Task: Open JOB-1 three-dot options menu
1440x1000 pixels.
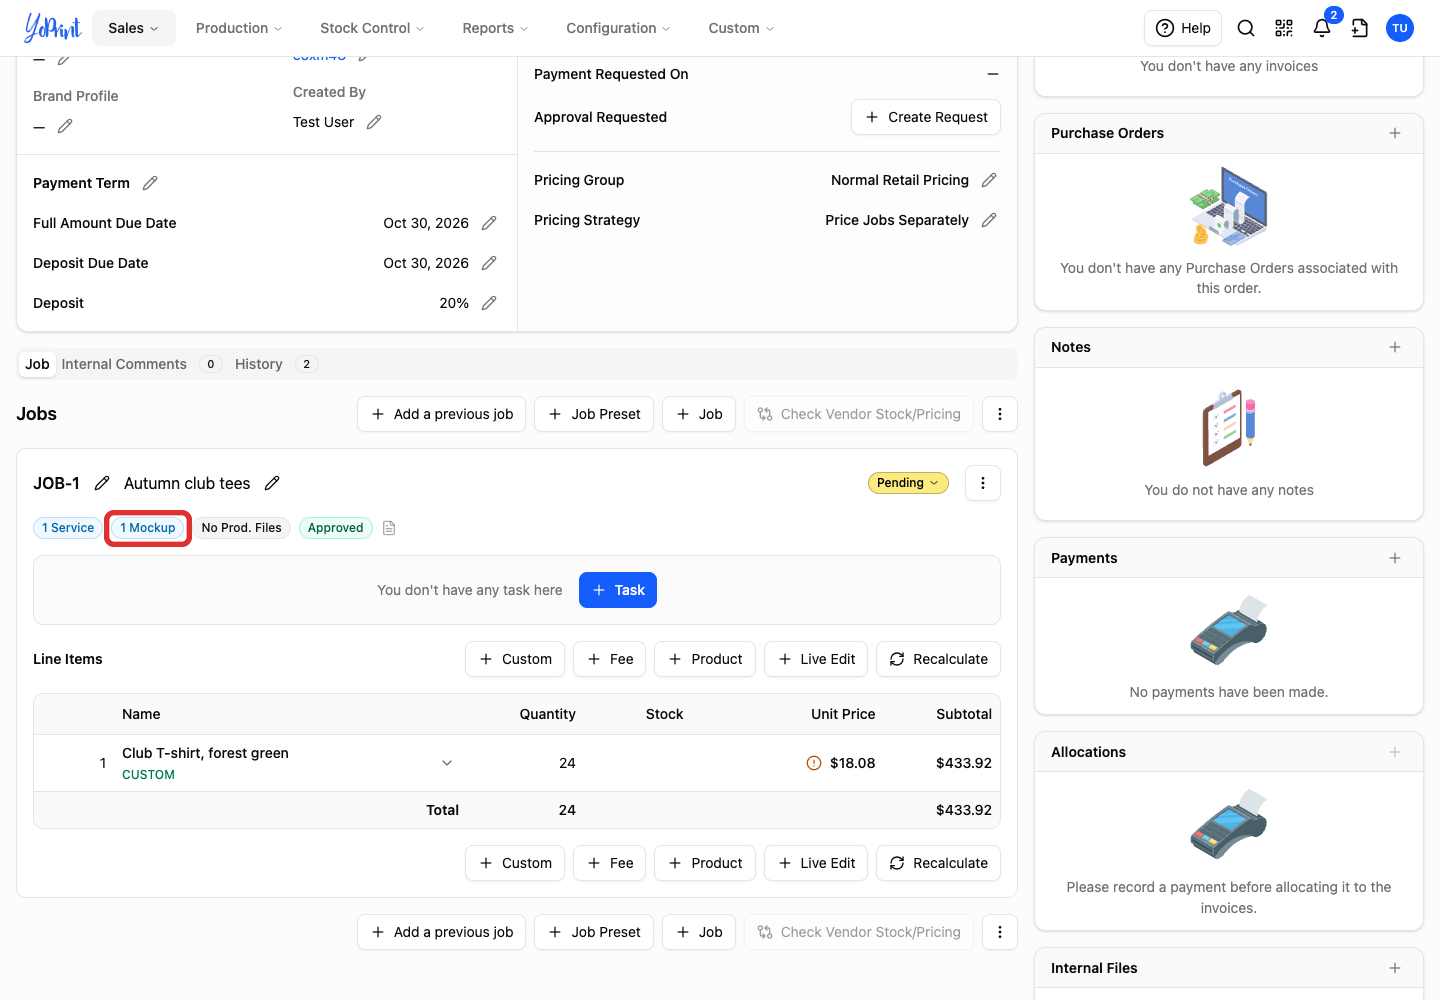Action: (983, 483)
